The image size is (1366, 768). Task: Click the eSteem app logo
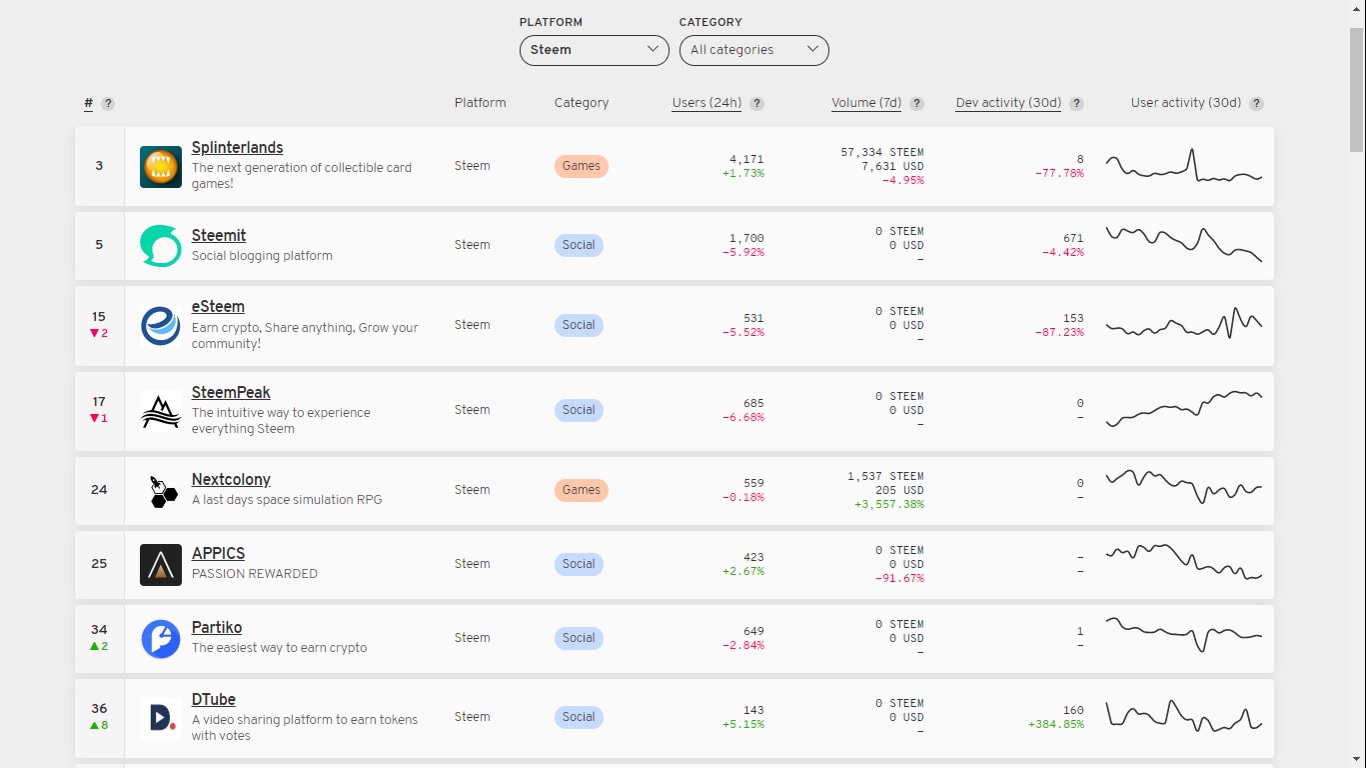(160, 326)
